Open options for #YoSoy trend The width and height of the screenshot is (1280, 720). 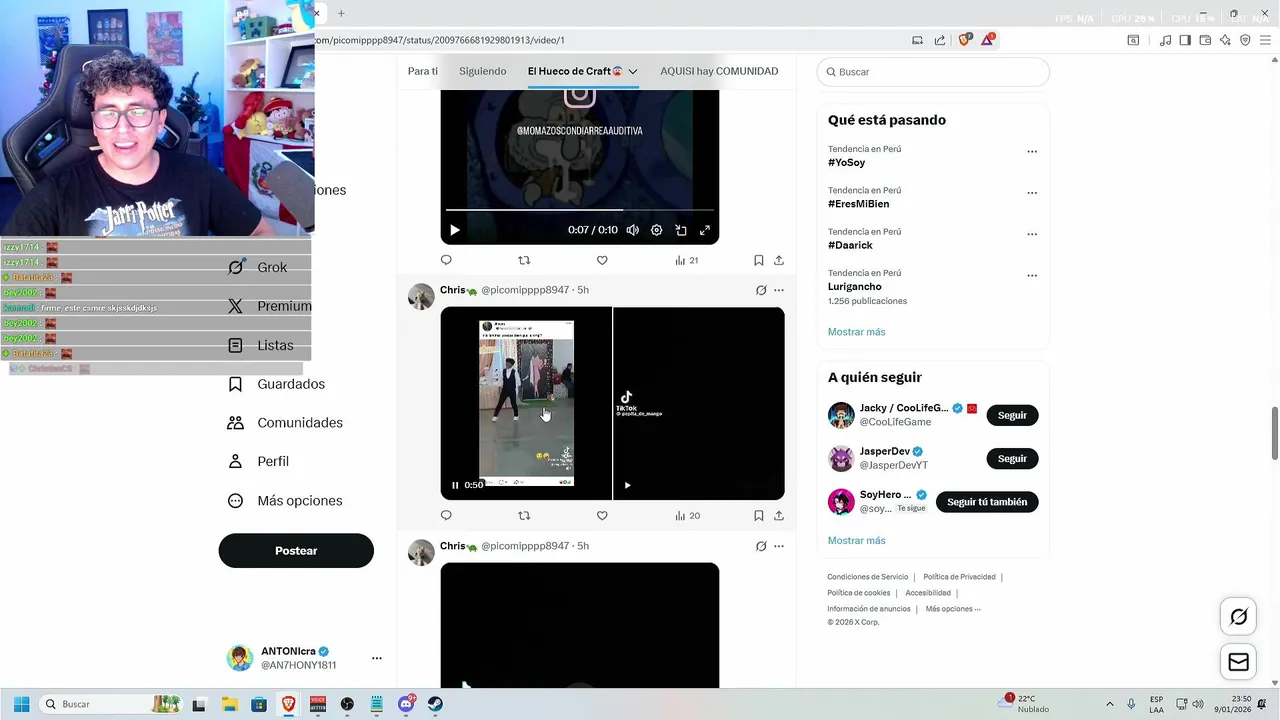pos(1032,152)
